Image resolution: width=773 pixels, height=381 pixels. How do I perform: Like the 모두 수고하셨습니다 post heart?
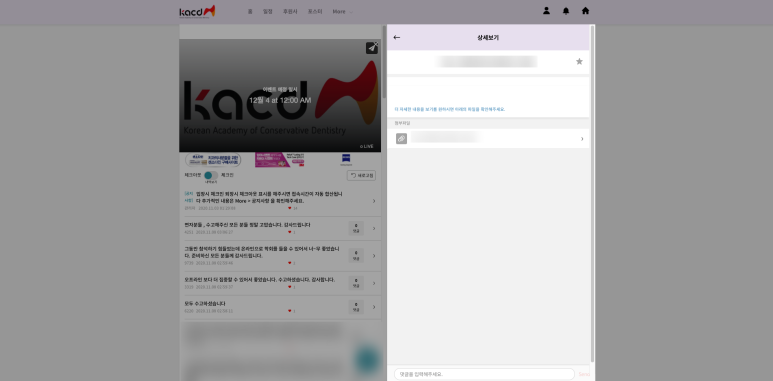pos(290,311)
